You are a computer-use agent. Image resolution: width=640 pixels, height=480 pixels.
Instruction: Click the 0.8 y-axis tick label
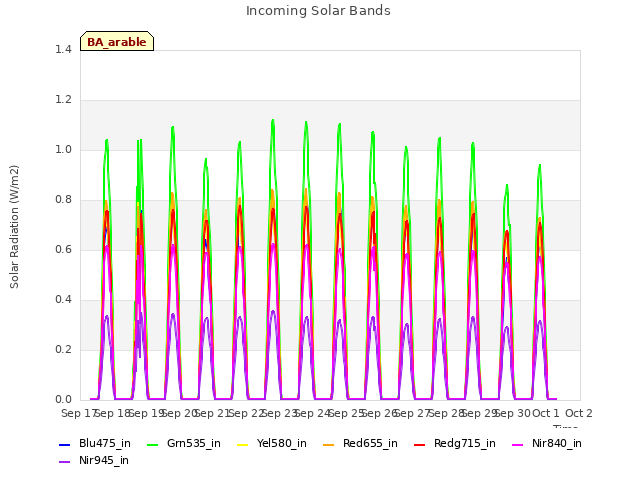tap(63, 200)
